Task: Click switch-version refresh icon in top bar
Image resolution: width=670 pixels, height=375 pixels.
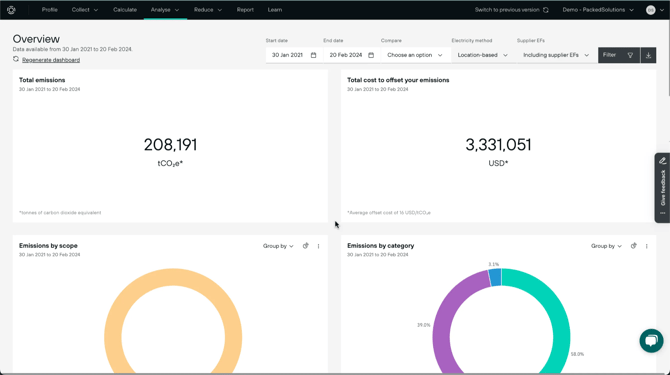Action: (546, 10)
